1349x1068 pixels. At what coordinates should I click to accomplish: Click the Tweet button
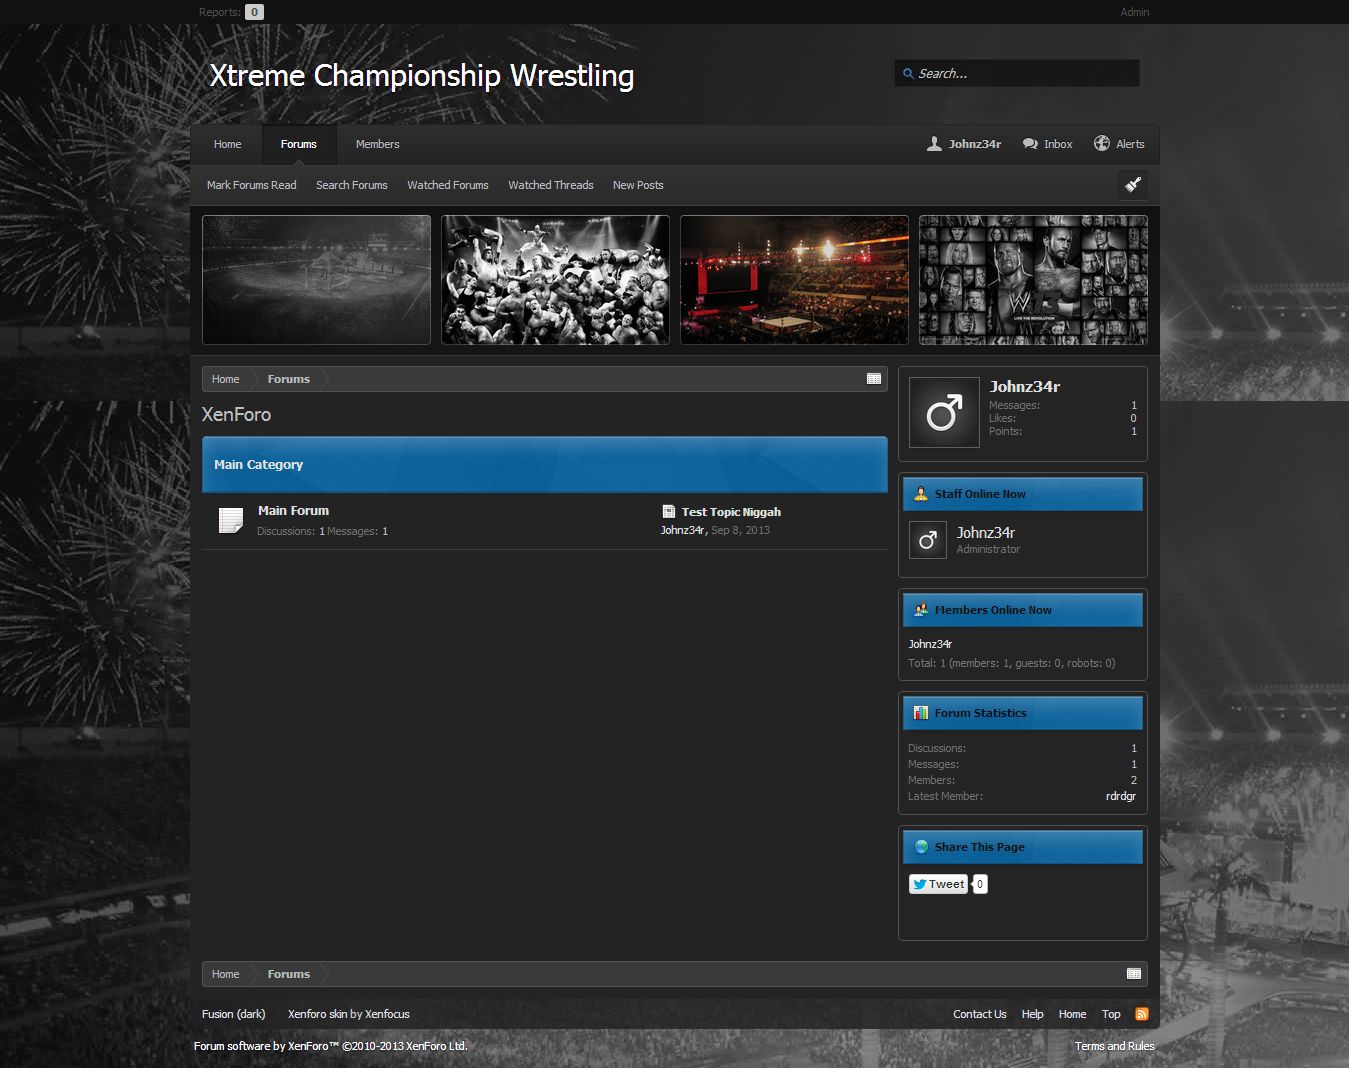coord(938,884)
